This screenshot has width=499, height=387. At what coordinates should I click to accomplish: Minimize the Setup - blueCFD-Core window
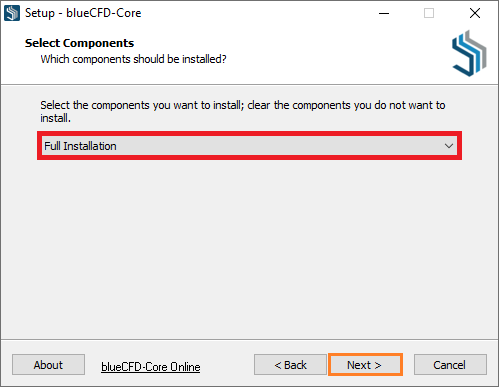(384, 13)
